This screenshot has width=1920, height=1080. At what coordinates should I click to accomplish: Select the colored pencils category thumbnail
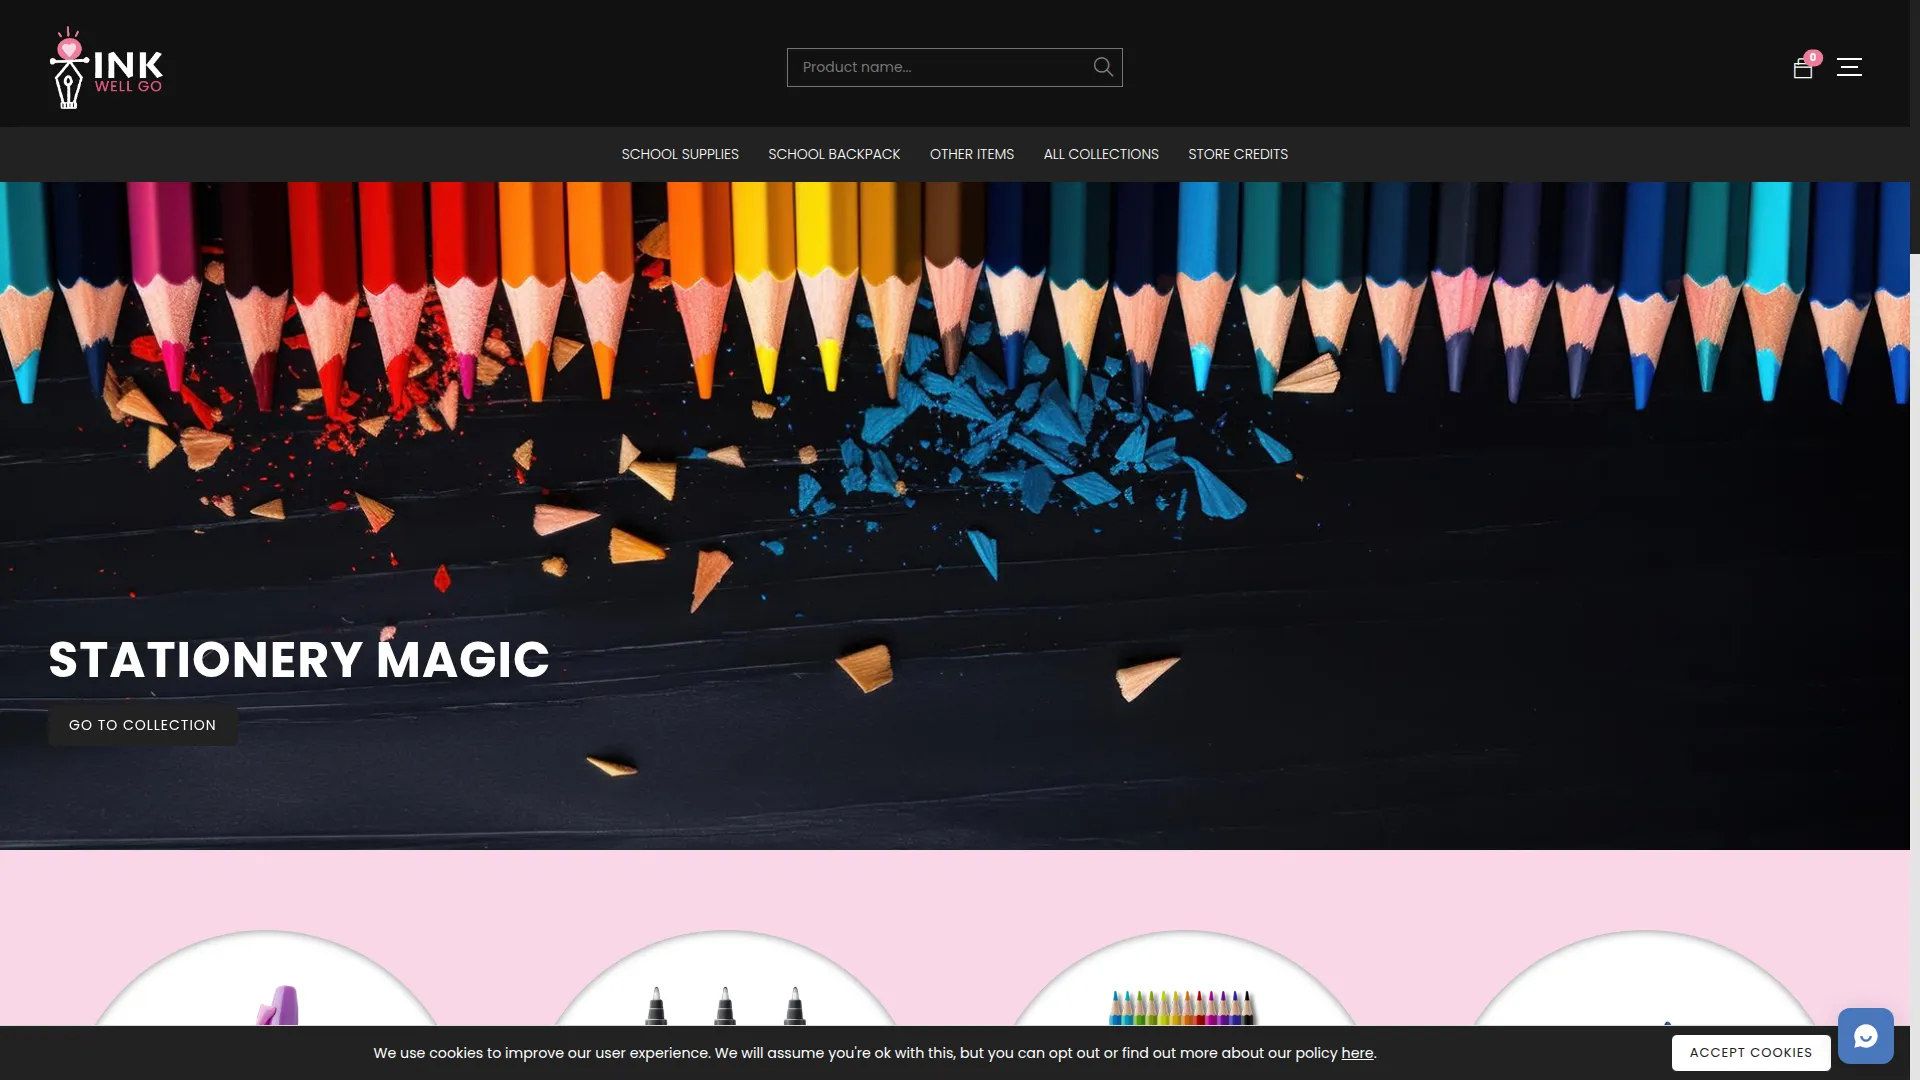click(1183, 978)
